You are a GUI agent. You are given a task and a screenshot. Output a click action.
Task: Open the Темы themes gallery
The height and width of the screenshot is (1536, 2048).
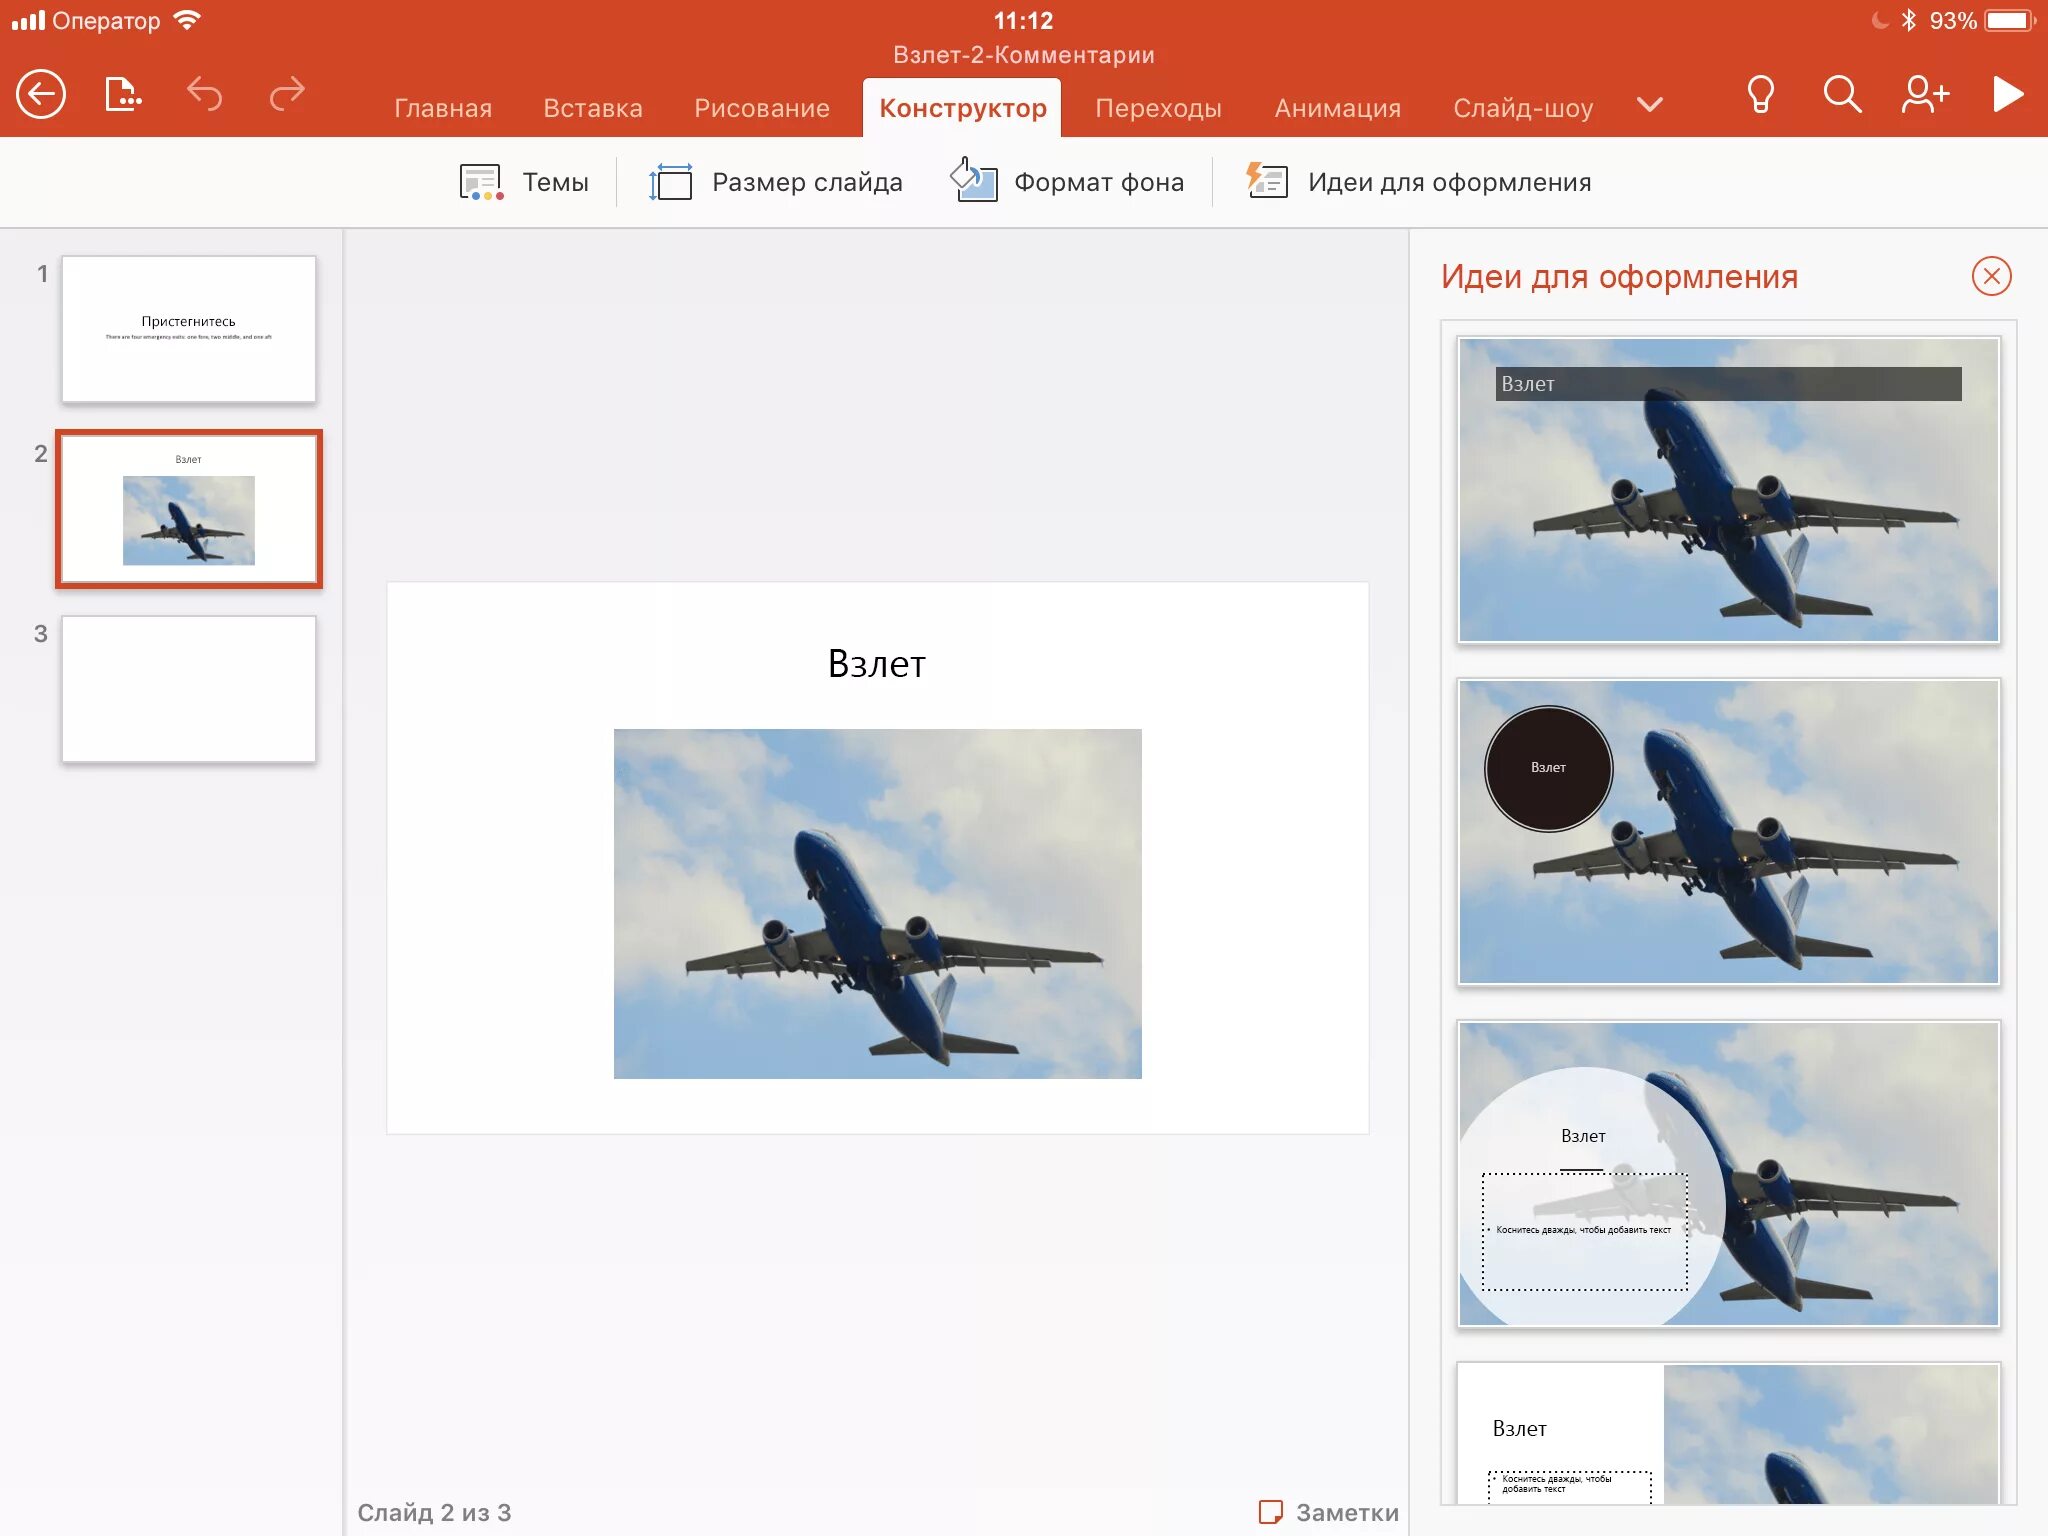524,182
